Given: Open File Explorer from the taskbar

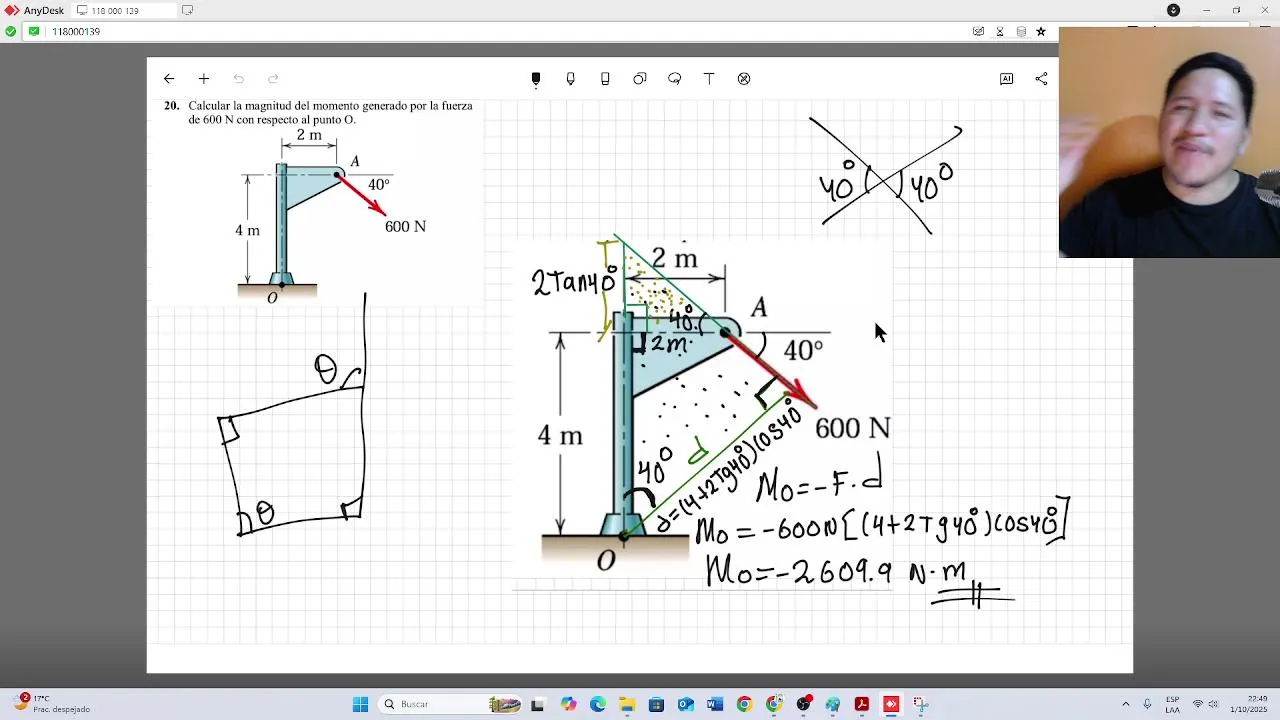Looking at the screenshot, I should (x=627, y=704).
